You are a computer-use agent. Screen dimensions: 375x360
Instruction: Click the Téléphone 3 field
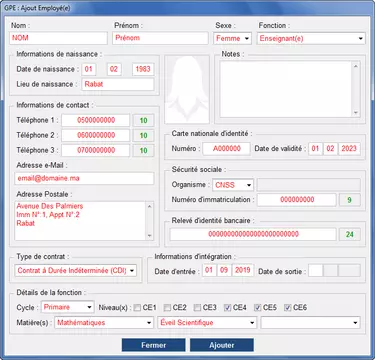pyautogui.click(x=96, y=150)
